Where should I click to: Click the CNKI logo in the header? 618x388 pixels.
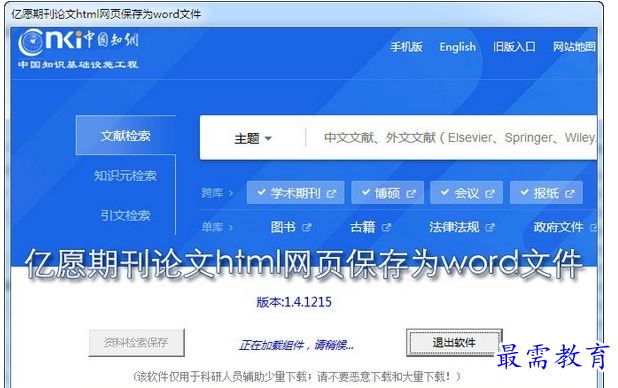coord(78,42)
